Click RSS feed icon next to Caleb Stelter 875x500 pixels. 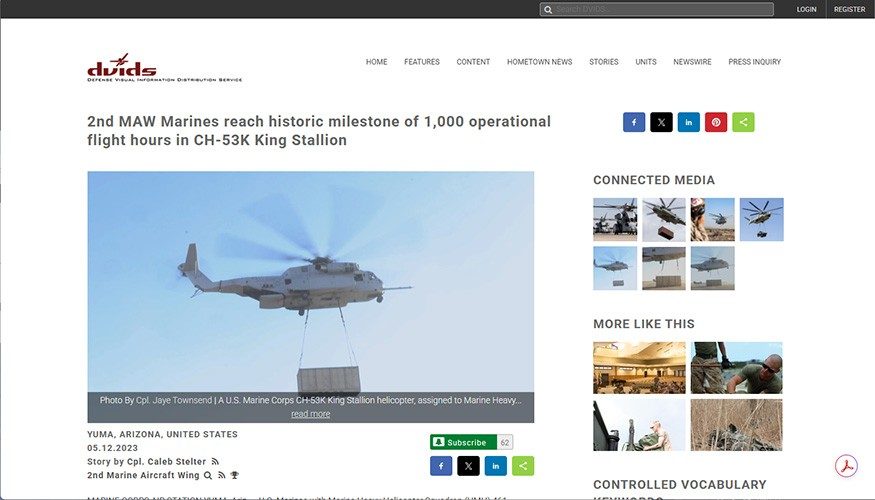[215, 462]
